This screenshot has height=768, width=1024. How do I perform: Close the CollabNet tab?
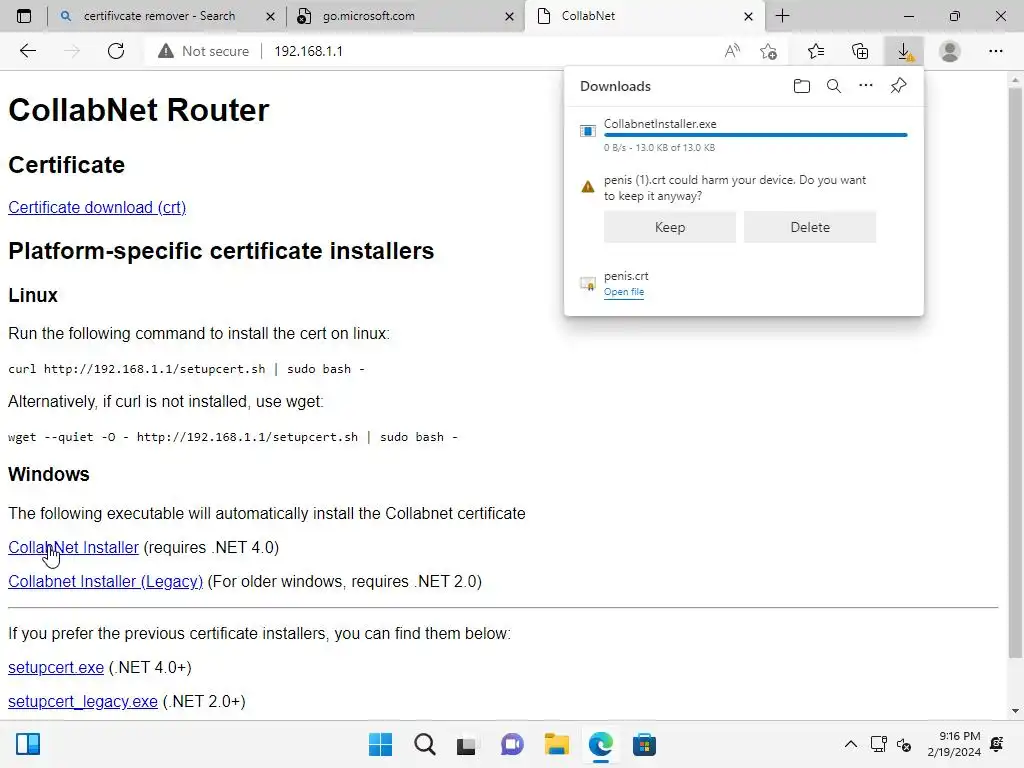pyautogui.click(x=748, y=17)
